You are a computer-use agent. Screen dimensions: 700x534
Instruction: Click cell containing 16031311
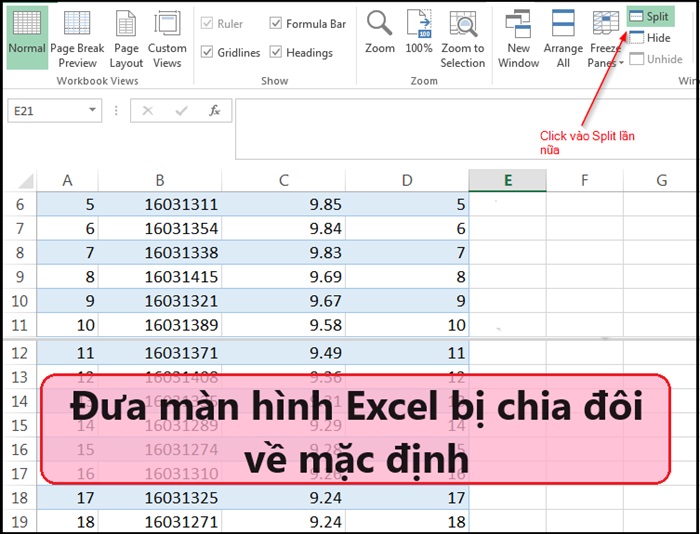(x=160, y=204)
